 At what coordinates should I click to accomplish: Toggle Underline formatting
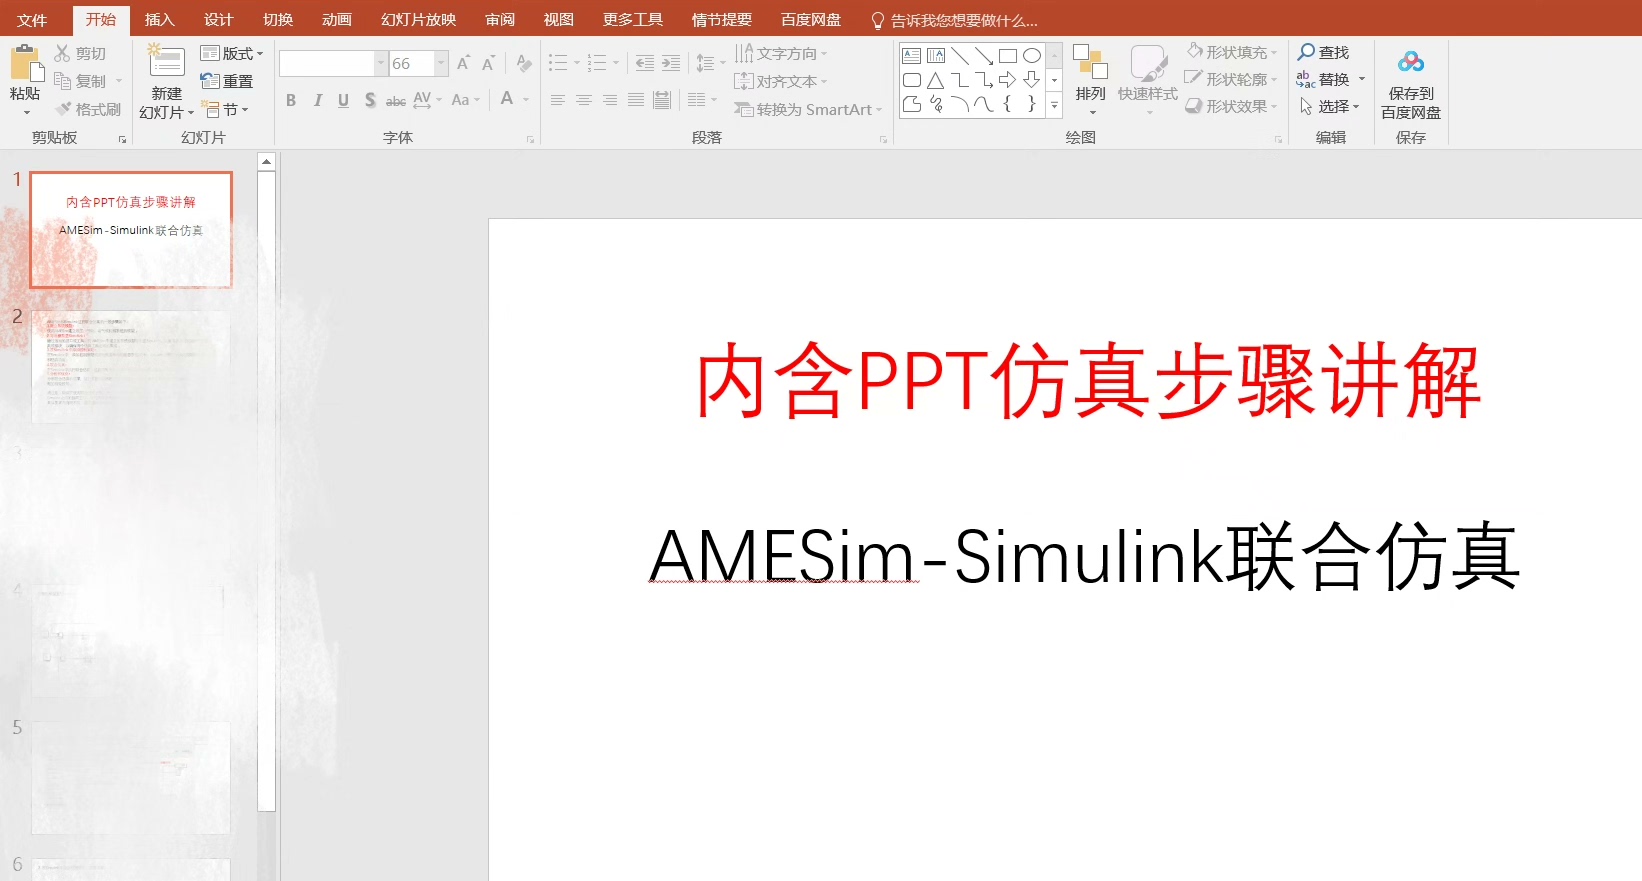pos(343,100)
